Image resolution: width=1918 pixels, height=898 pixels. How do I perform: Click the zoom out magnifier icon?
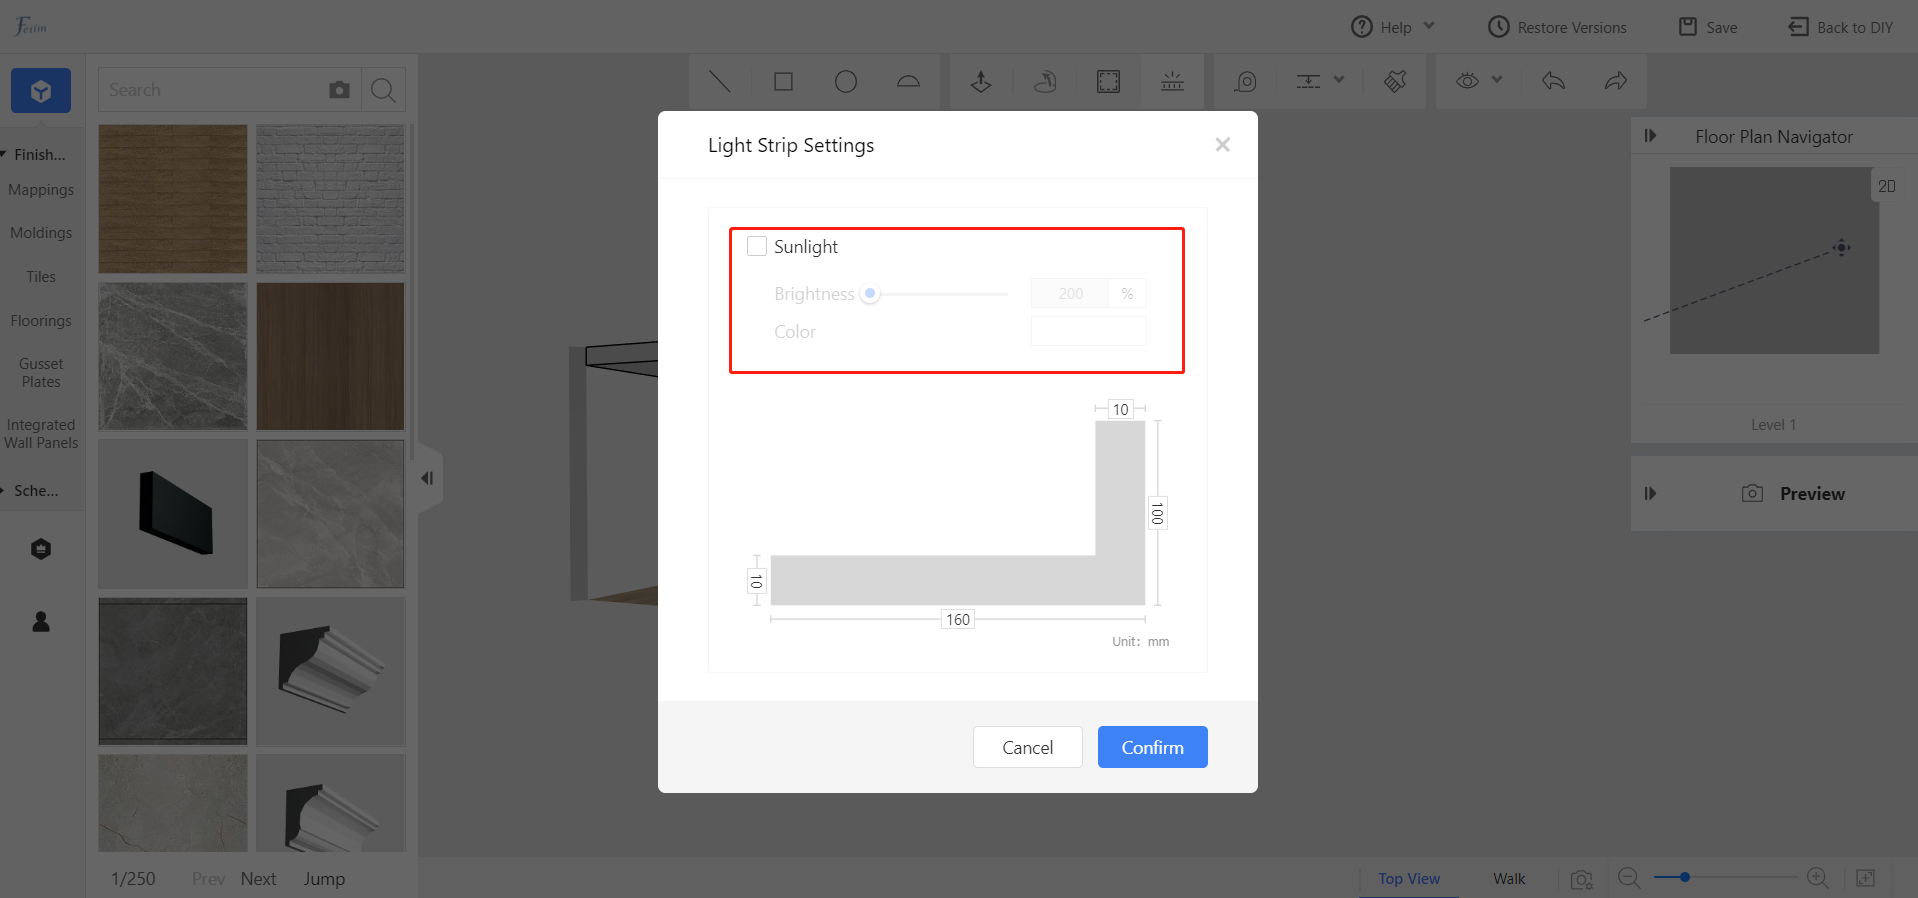[1629, 878]
